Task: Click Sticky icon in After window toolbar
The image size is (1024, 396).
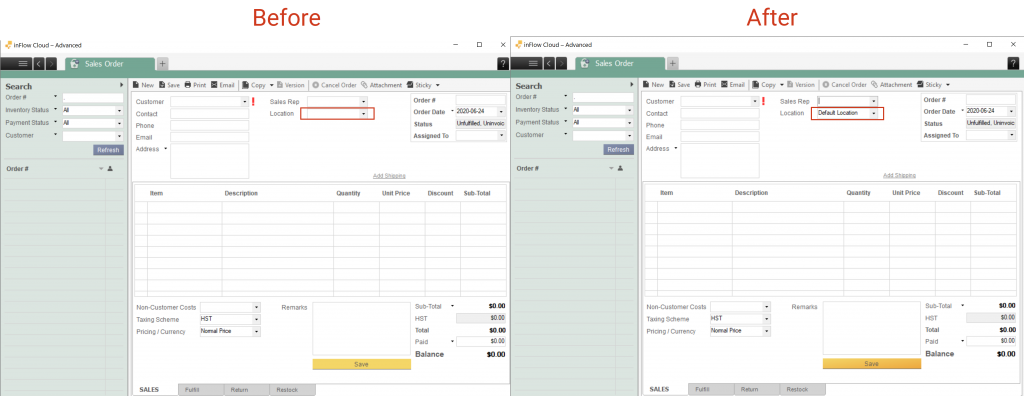Action: (x=920, y=85)
